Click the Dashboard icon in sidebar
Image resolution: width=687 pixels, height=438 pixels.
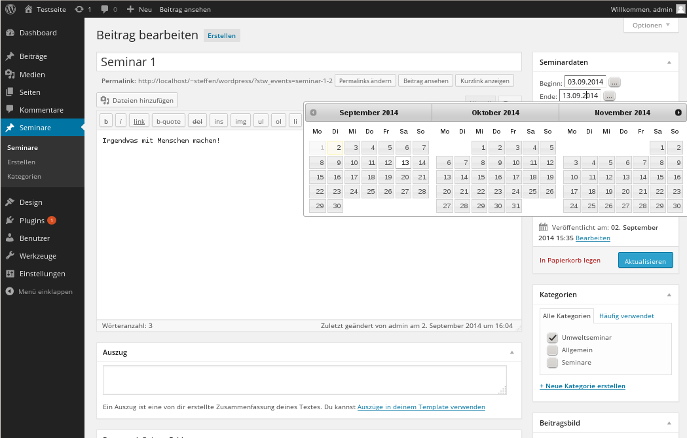pos(9,33)
